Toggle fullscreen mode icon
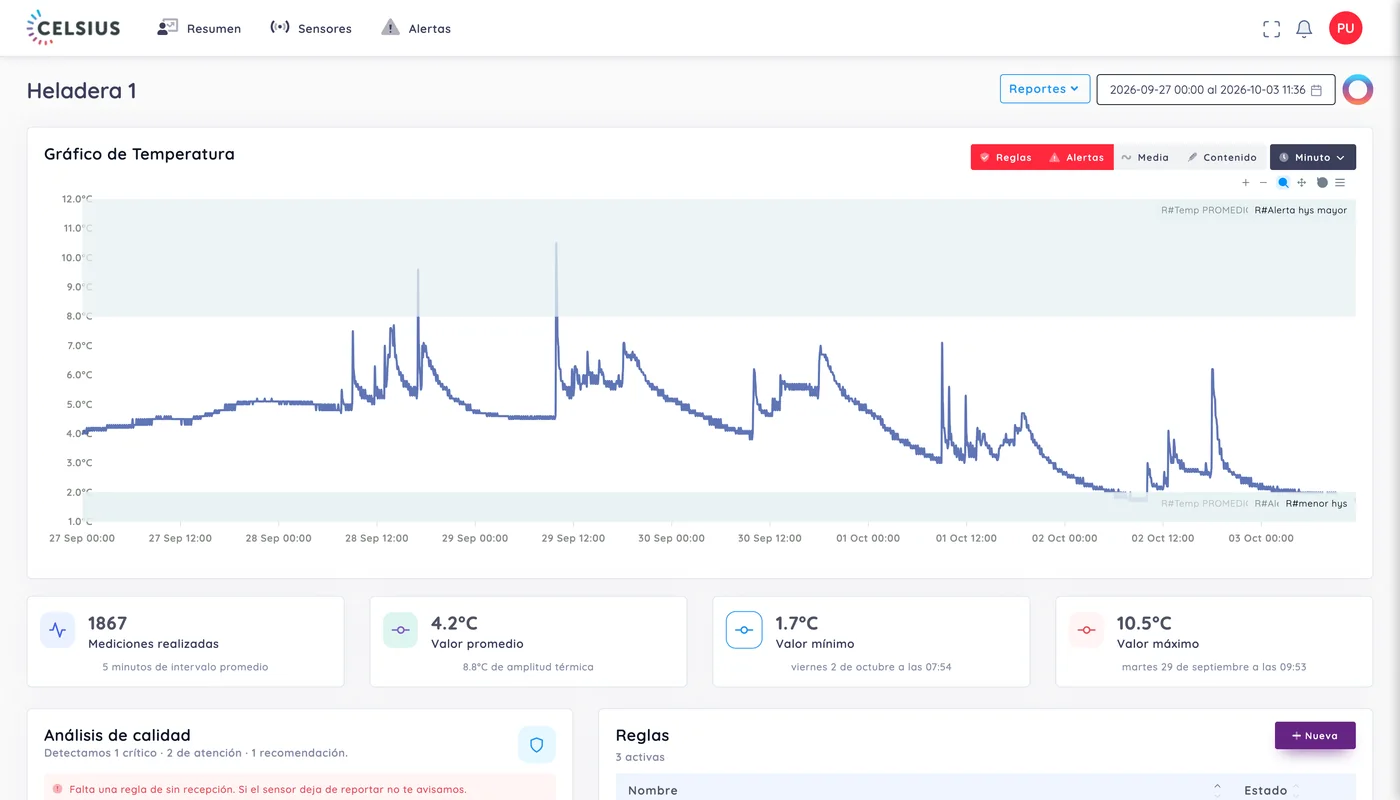1400x800 pixels. [x=1271, y=29]
